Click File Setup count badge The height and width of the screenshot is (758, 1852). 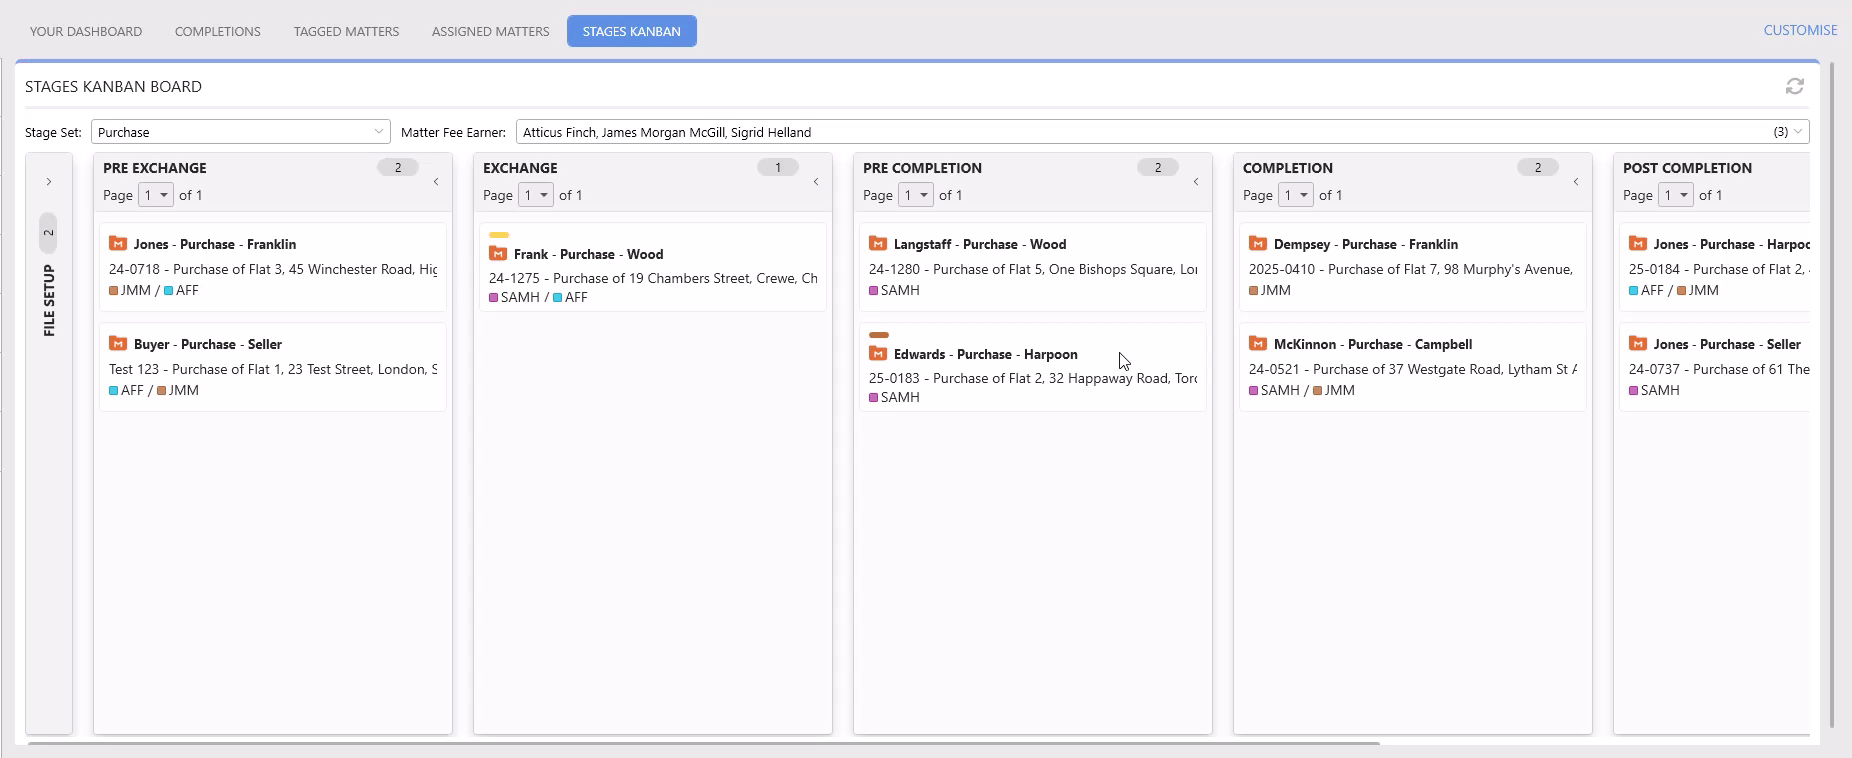48,233
